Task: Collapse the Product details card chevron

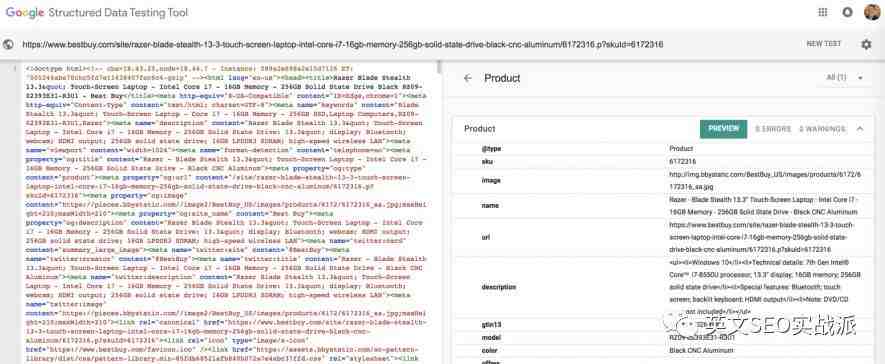Action: tap(860, 129)
